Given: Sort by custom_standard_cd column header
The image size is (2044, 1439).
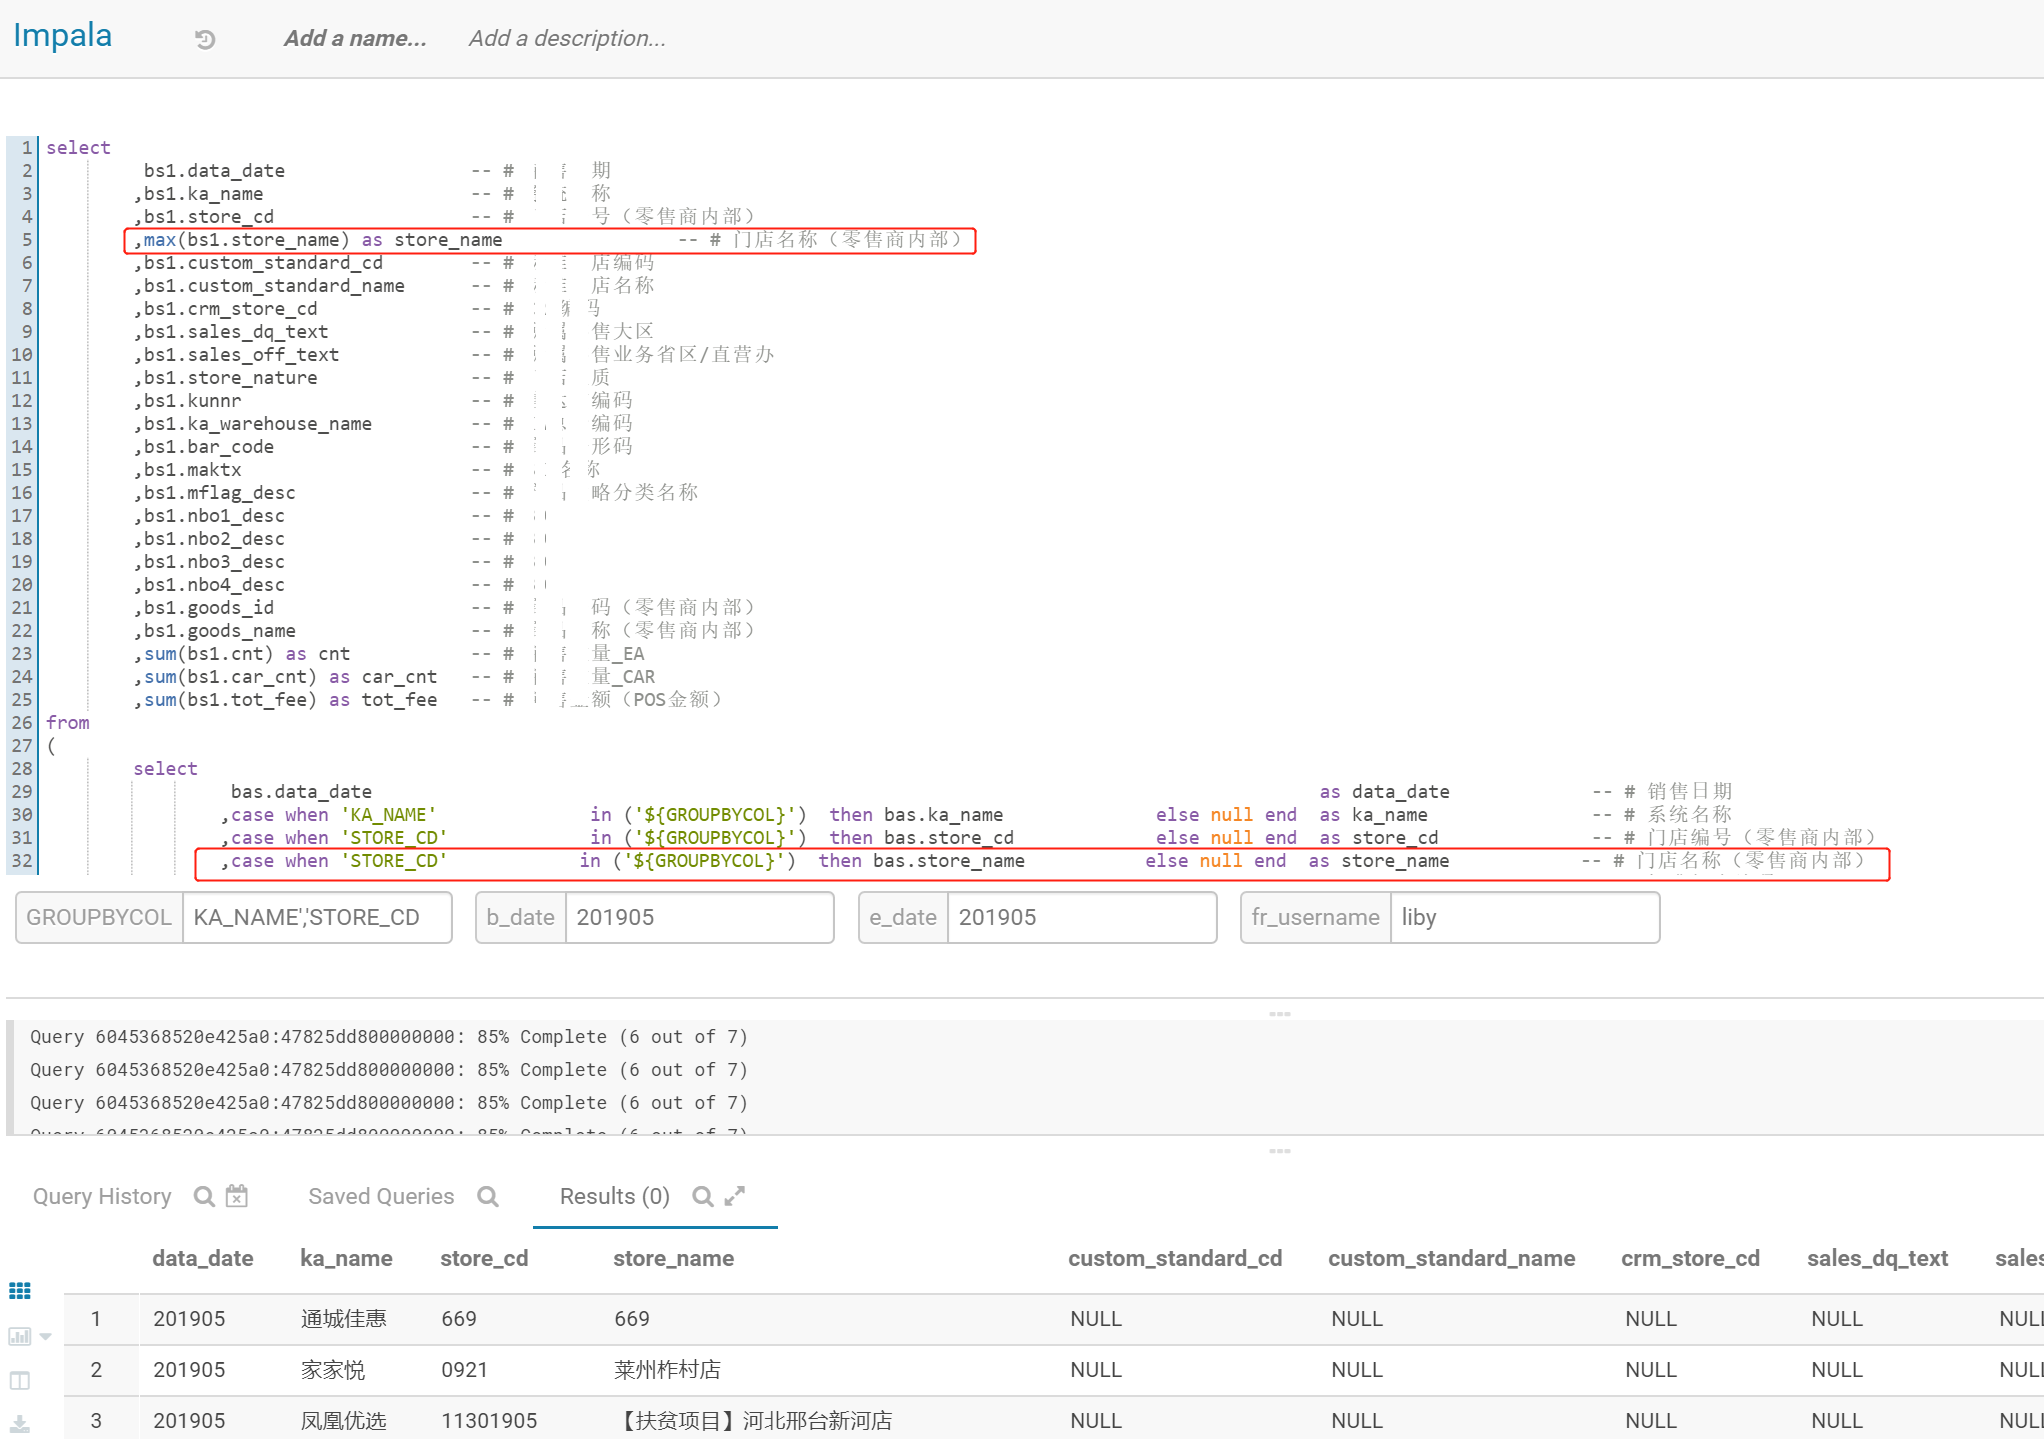Looking at the screenshot, I should [1175, 1258].
